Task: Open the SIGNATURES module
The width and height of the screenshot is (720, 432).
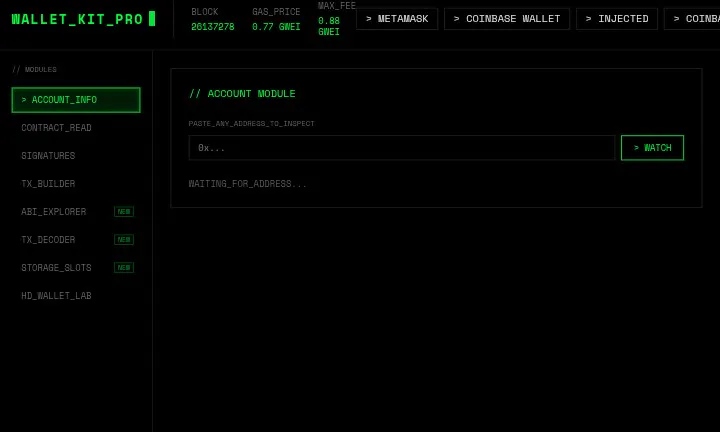Action: tap(76, 156)
